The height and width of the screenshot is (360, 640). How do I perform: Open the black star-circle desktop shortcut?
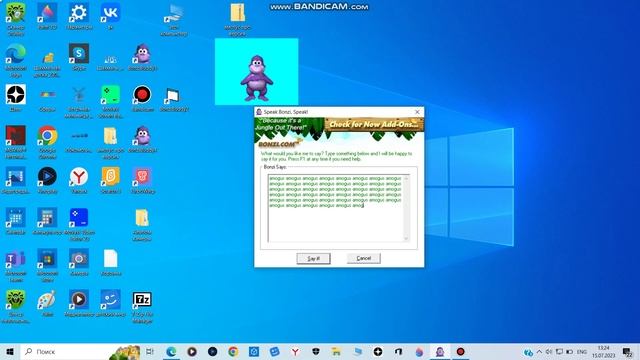click(x=16, y=98)
